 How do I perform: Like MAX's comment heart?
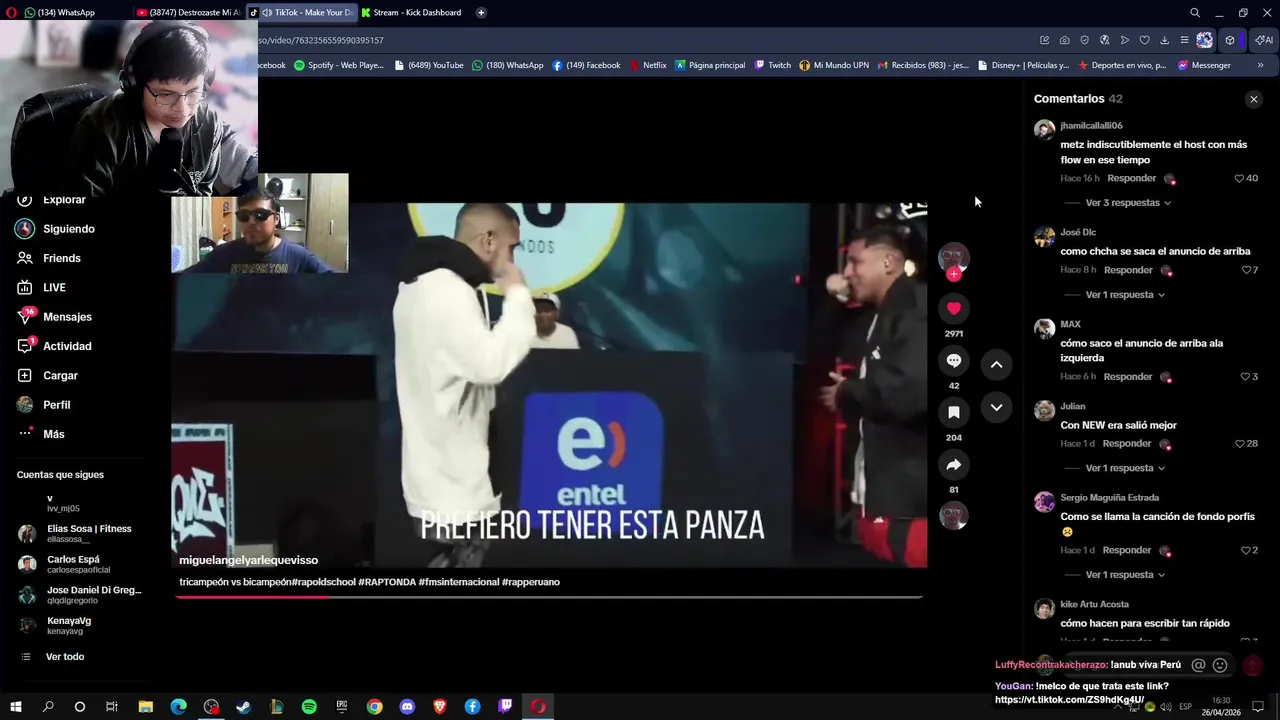[1245, 377]
